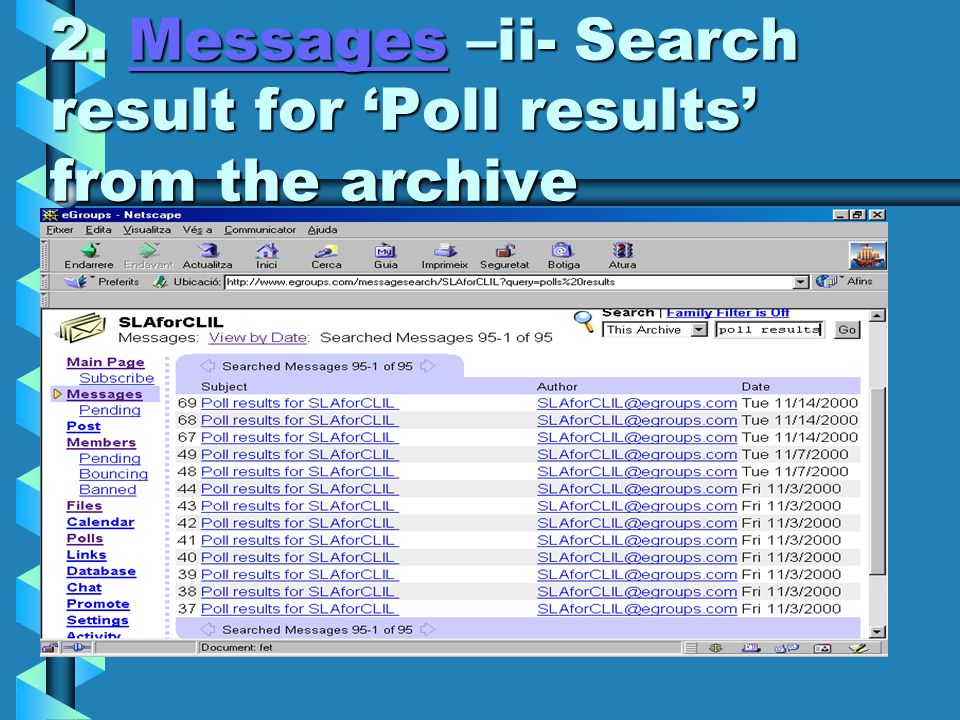
Task: Open message 69 Poll results link
Action: pyautogui.click(x=299, y=403)
